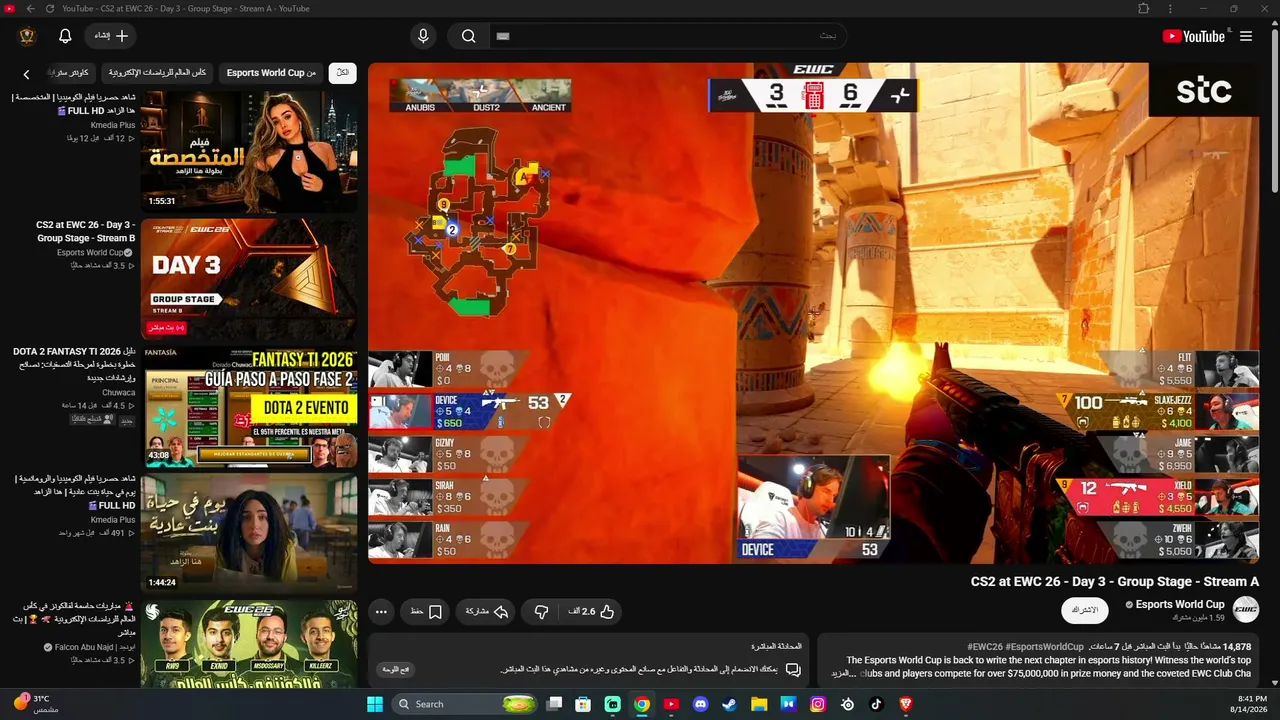
Task: Click the video player showing the CS2 match
Action: 813,313
